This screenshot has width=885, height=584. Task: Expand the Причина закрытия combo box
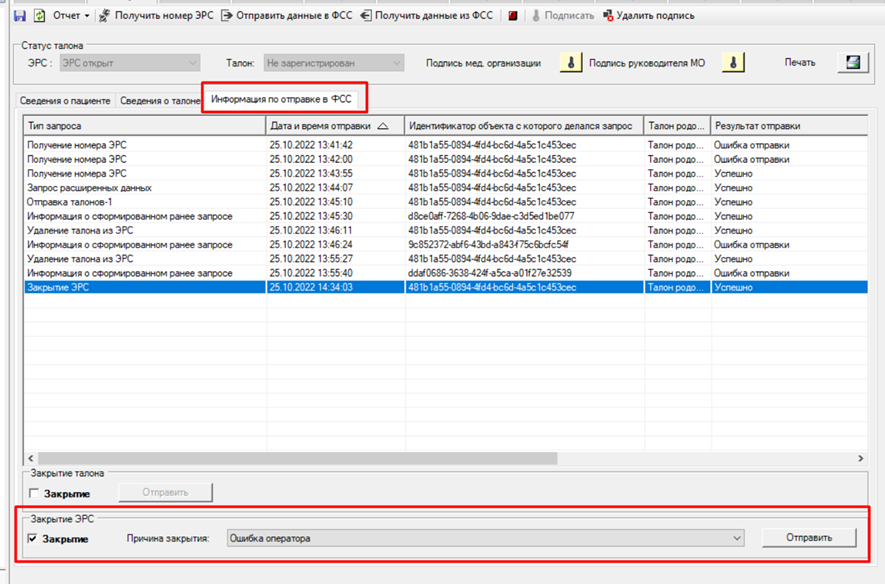pos(737,538)
